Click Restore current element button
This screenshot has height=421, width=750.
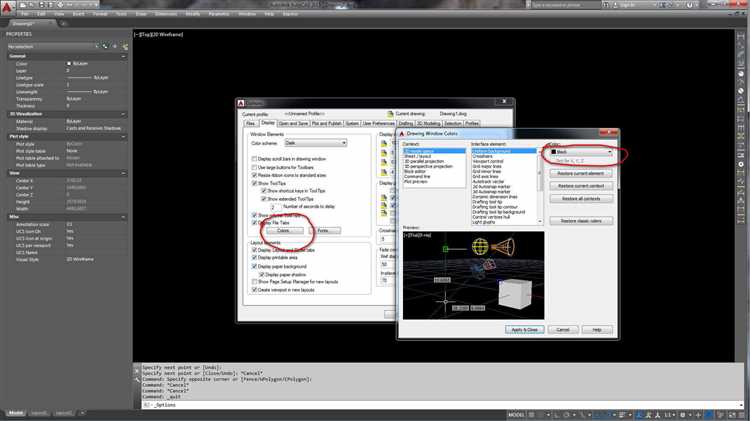581,173
